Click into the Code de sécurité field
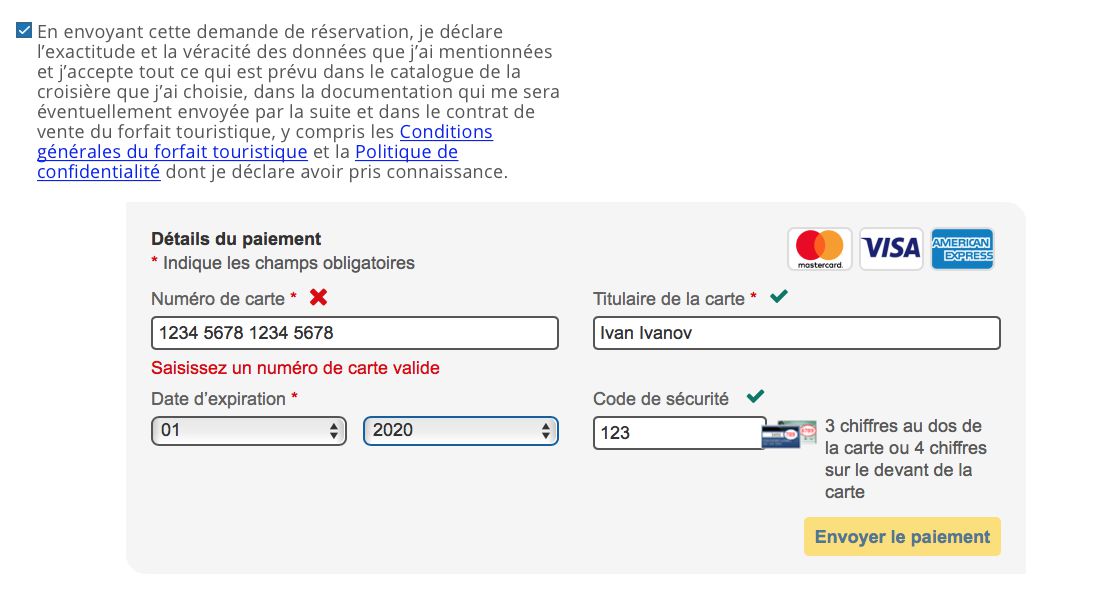The width and height of the screenshot is (1102, 590). [678, 433]
